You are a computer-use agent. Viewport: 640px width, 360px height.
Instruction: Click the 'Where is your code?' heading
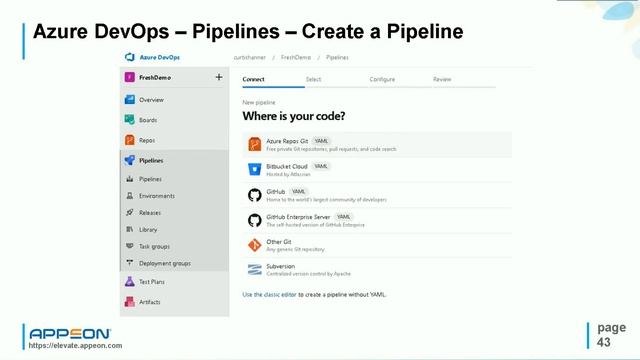[x=294, y=116]
